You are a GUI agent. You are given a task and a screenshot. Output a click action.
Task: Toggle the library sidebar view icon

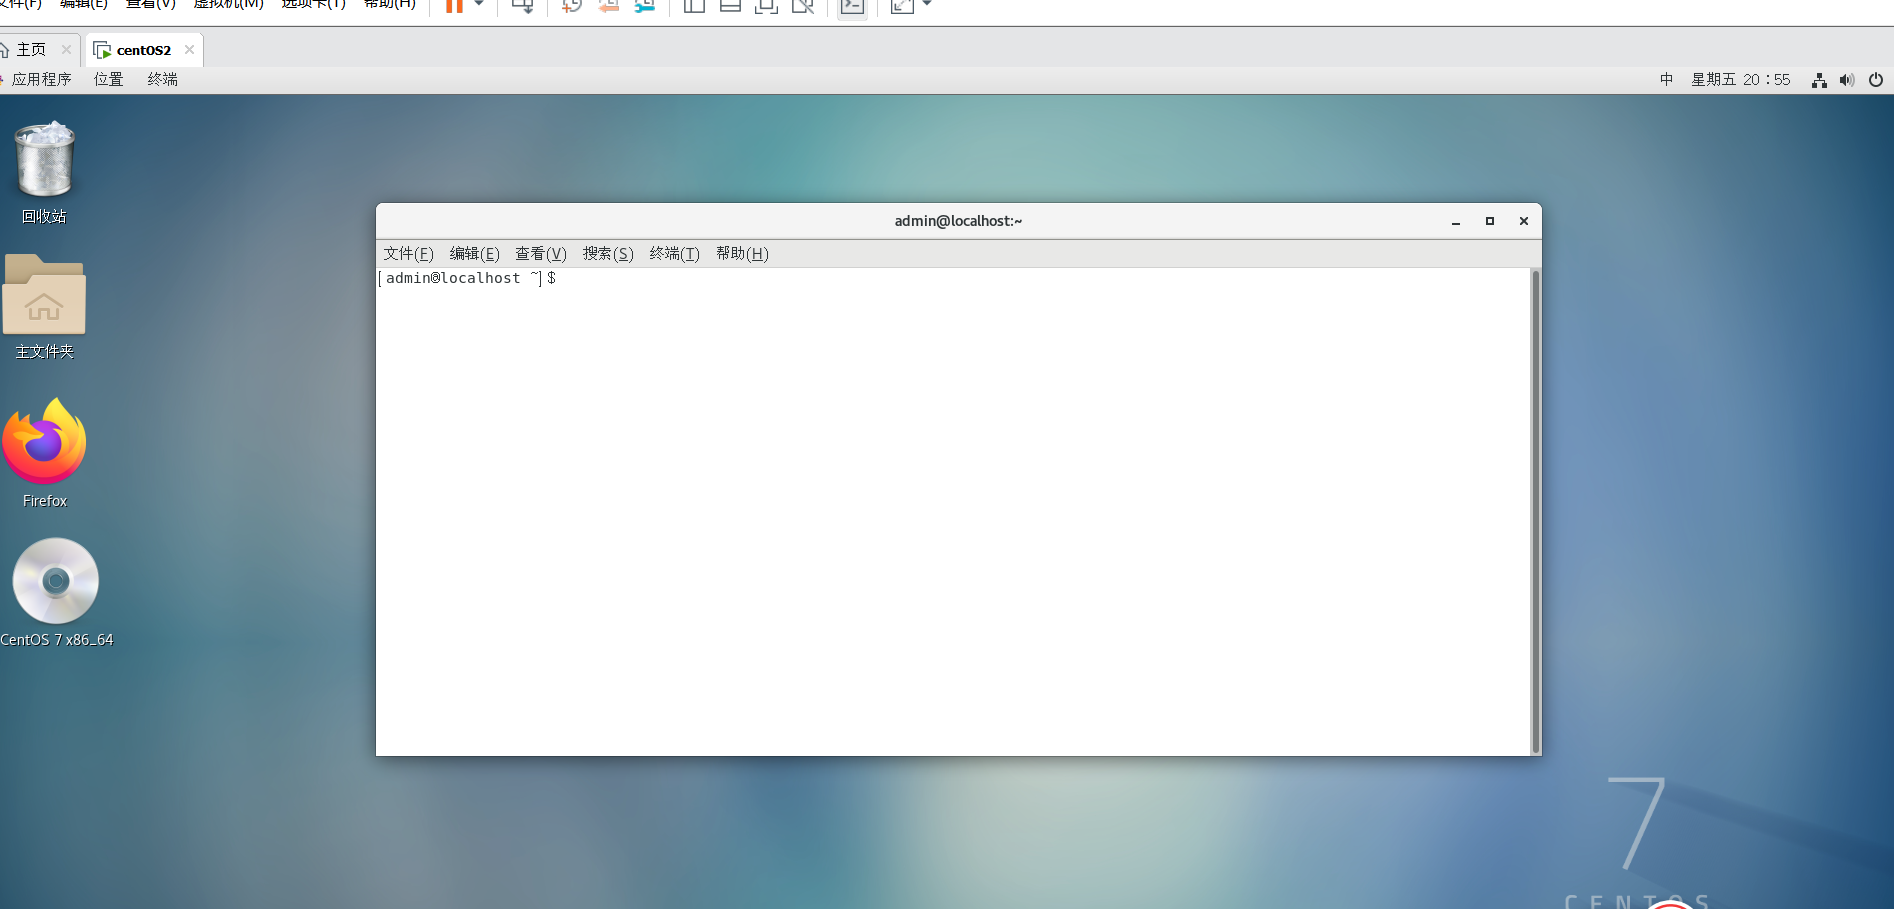tap(694, 5)
